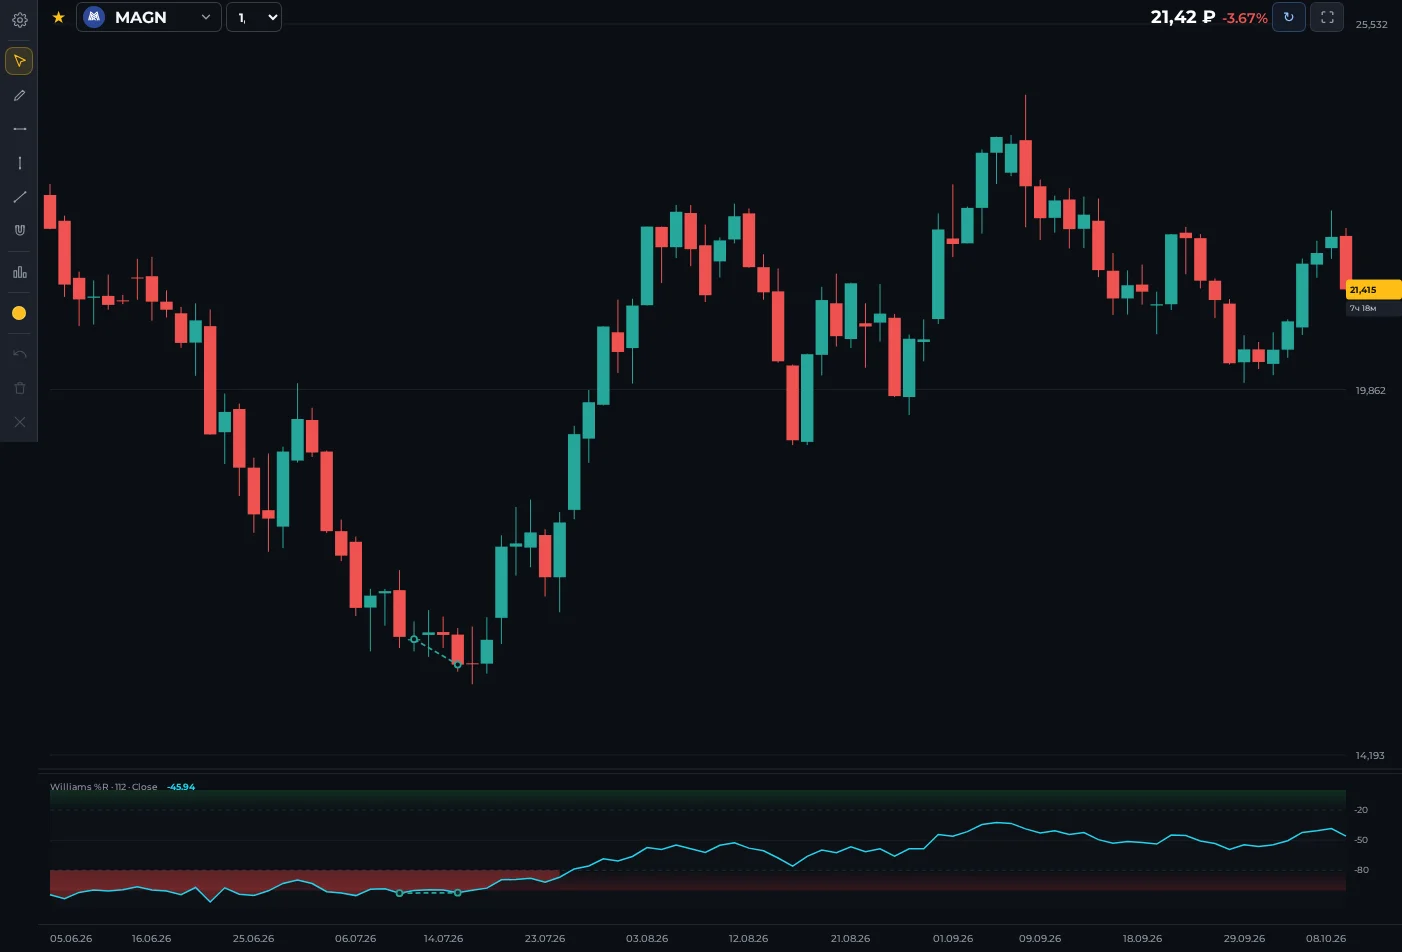This screenshot has width=1402, height=952.
Task: Delete drawing with trash icon
Action: (19, 388)
